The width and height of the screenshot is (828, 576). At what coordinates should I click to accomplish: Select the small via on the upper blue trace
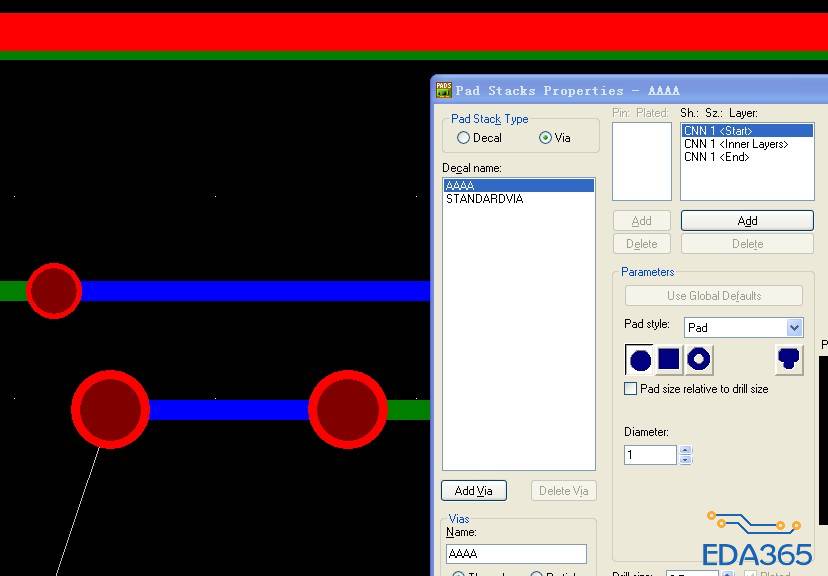click(x=54, y=291)
